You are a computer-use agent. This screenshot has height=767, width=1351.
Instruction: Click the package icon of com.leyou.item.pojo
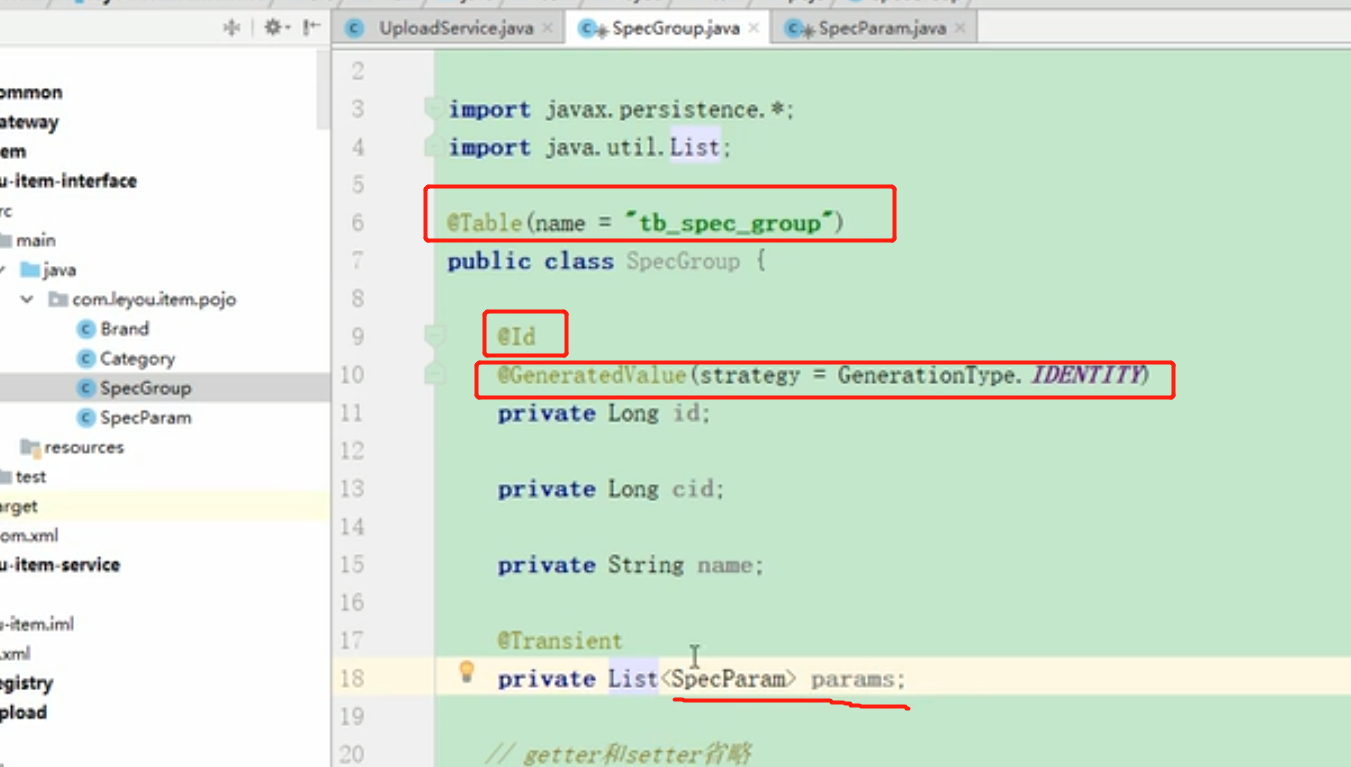point(58,299)
